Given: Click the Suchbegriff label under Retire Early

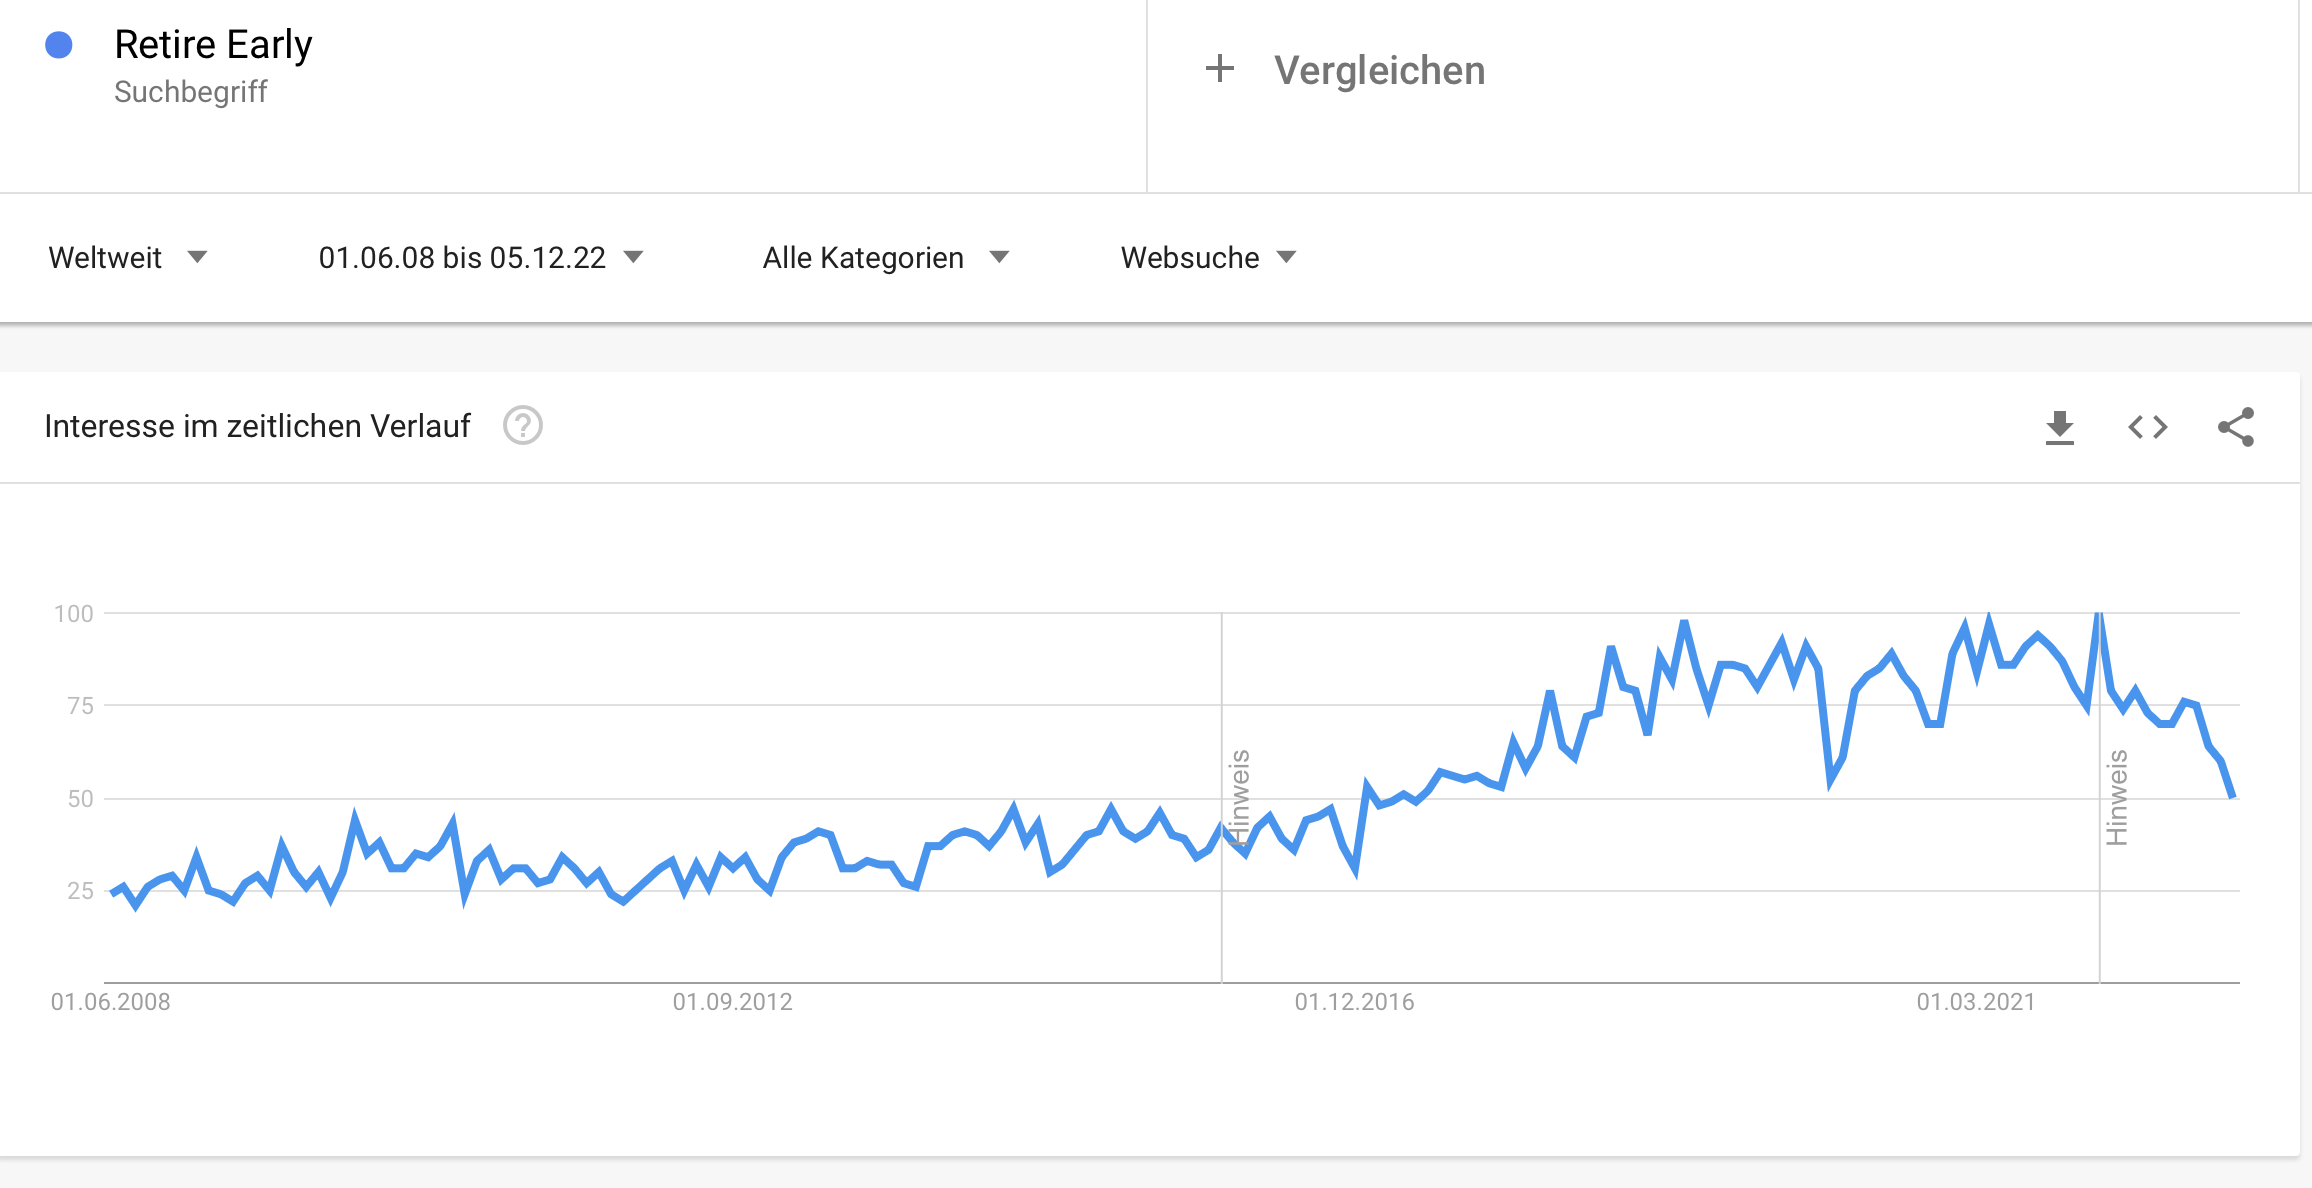Looking at the screenshot, I should click(190, 92).
